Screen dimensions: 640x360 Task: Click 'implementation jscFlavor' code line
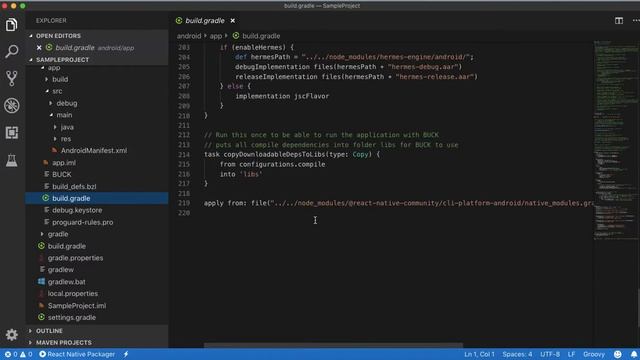coord(282,96)
